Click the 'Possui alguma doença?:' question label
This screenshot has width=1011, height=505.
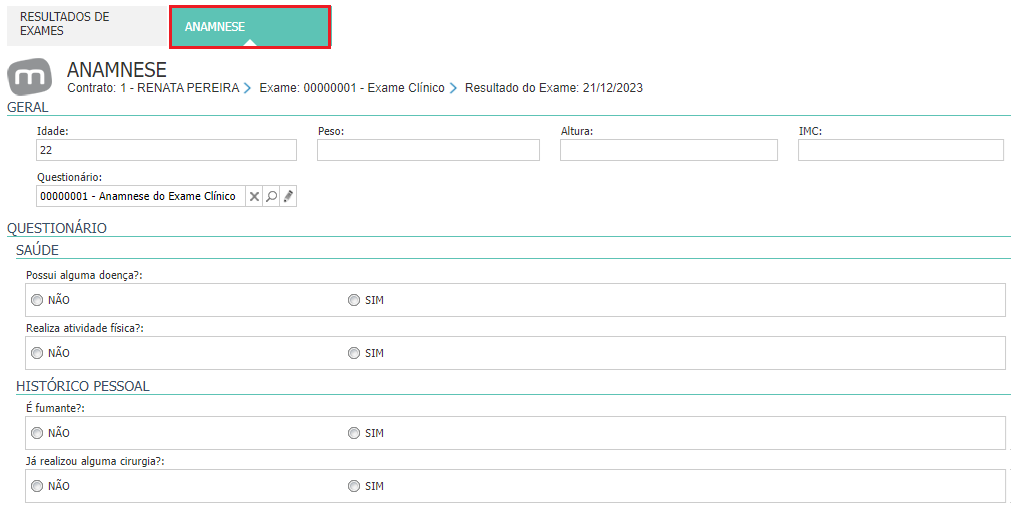point(84,275)
